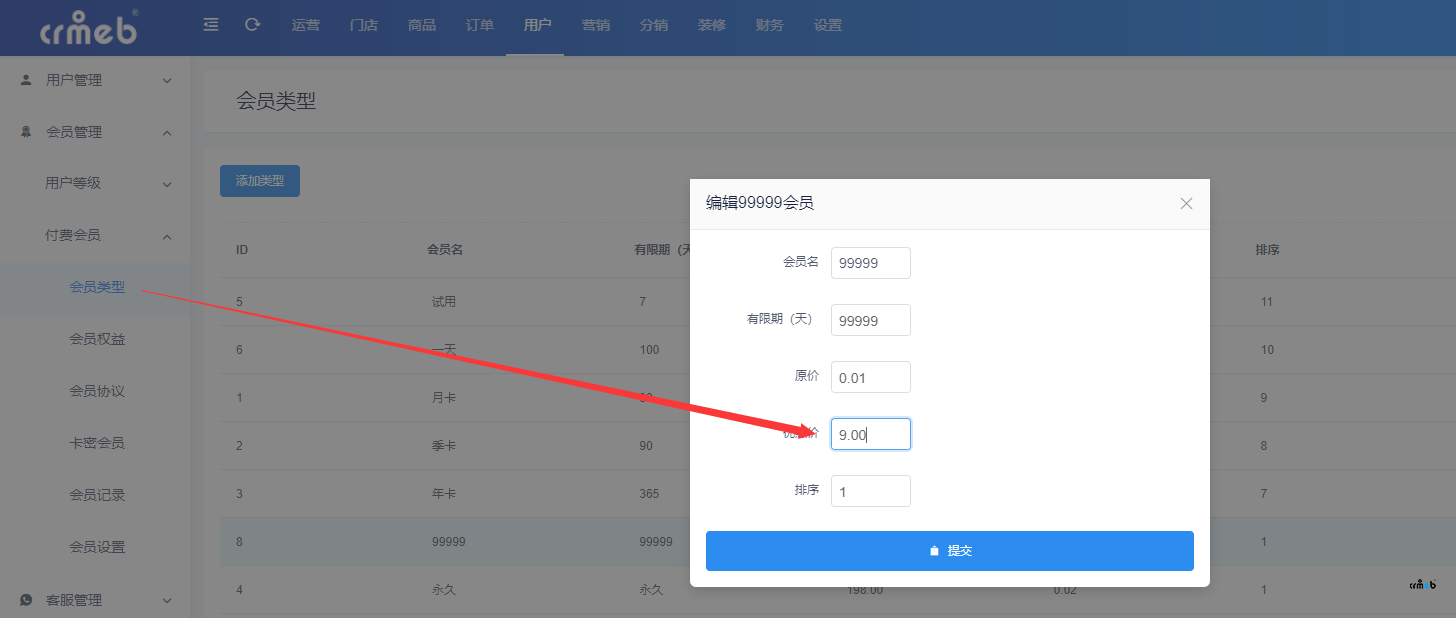Select 卡密会员 in sidebar
This screenshot has width=1456, height=618.
point(97,443)
